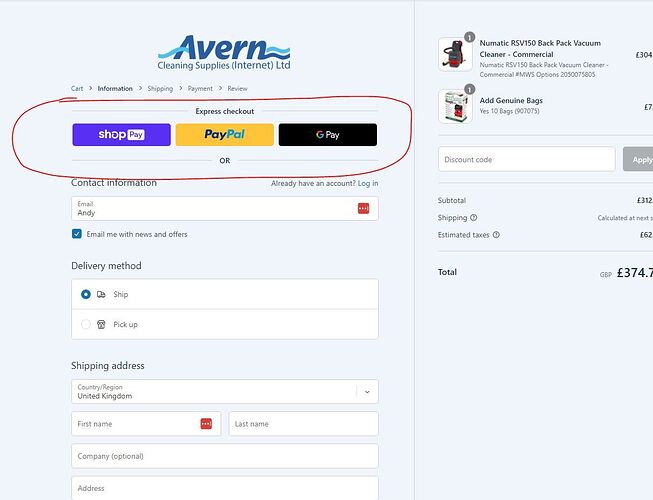
Task: Select the Review breadcrumb step
Action: [x=237, y=89]
